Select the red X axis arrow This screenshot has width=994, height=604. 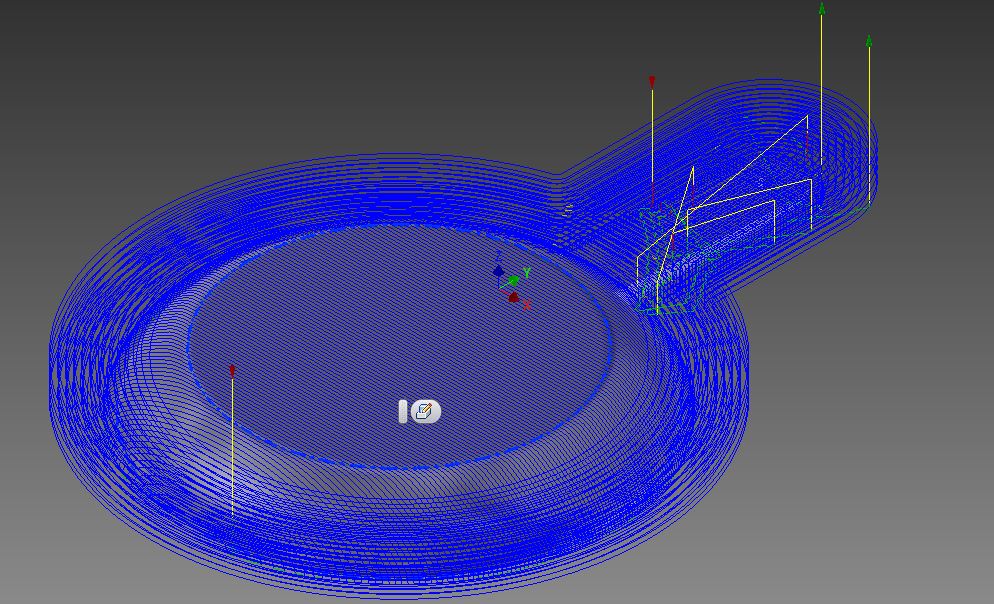(513, 297)
